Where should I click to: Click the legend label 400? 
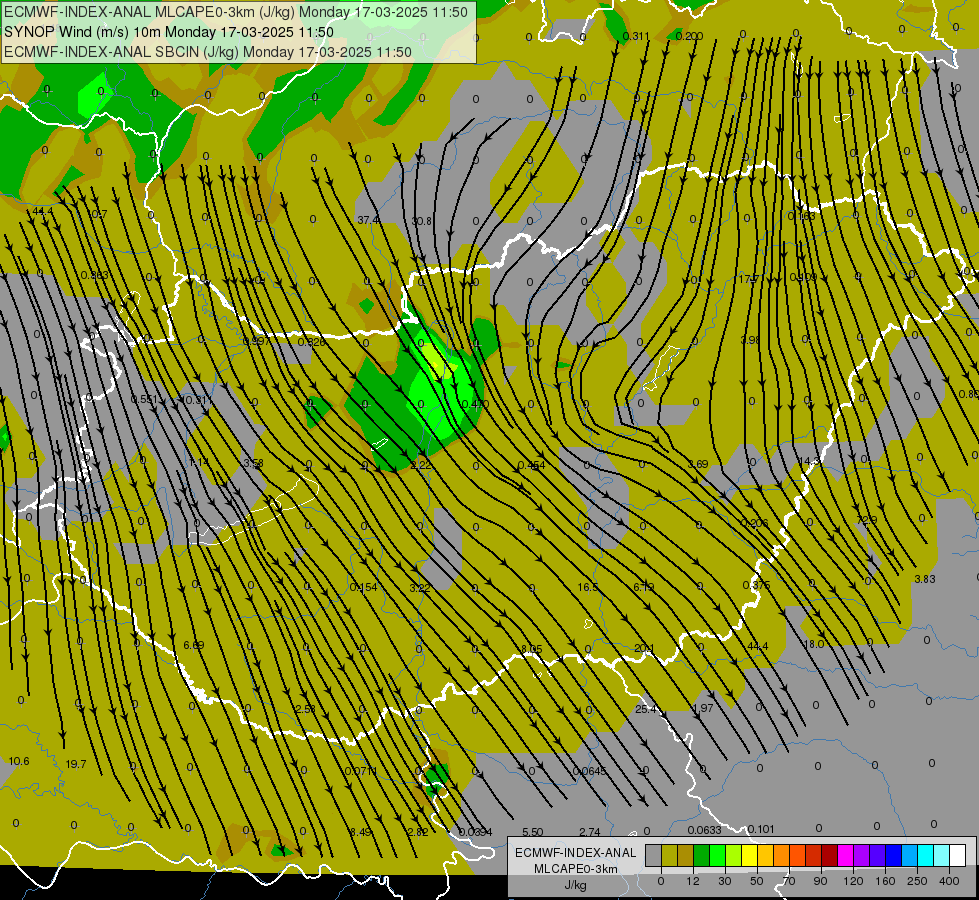click(949, 881)
